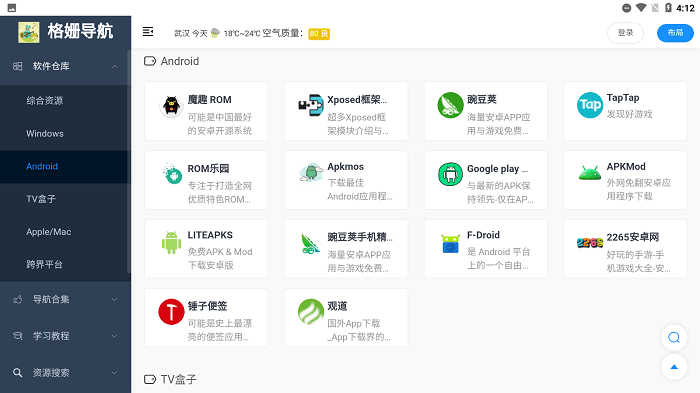Click the 4:12 clock in status bar
Viewport: 700px width, 393px height.
coord(685,8)
